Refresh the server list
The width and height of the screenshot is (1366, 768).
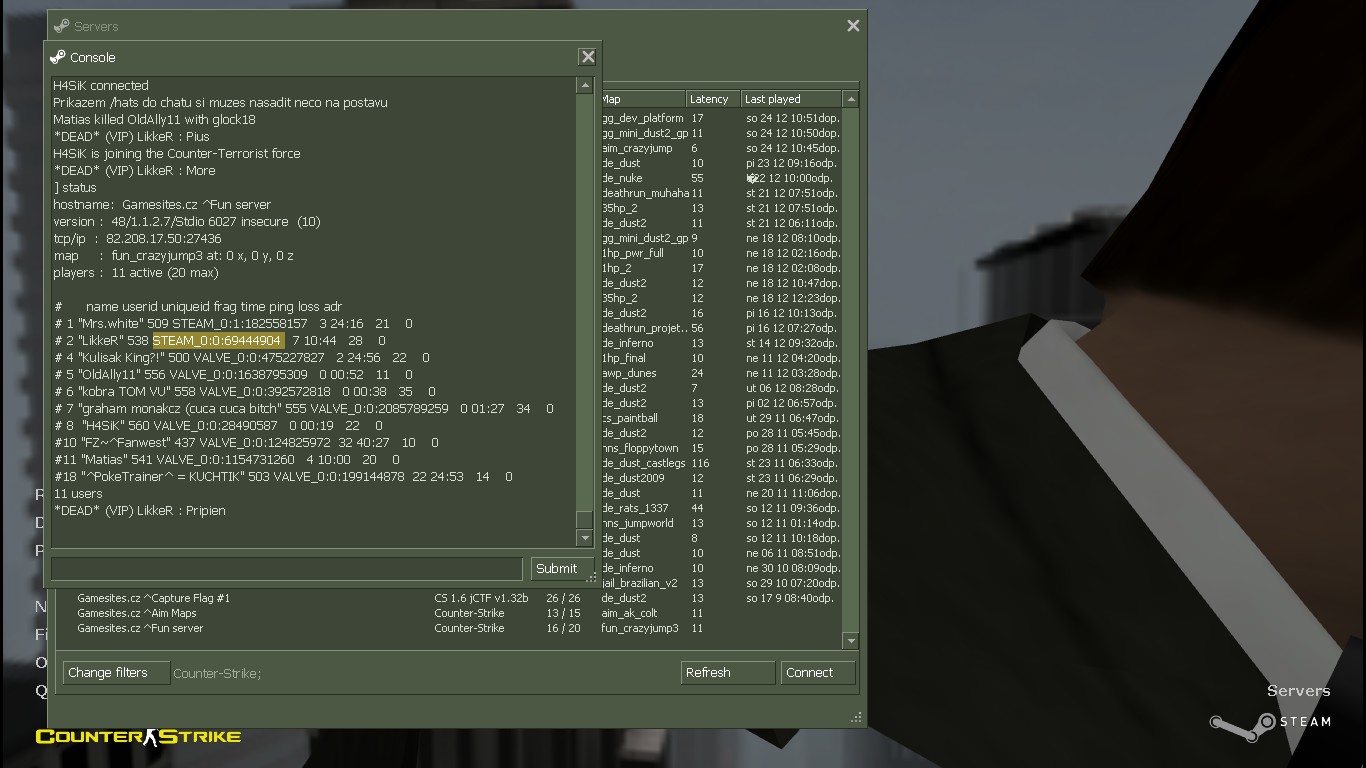727,673
